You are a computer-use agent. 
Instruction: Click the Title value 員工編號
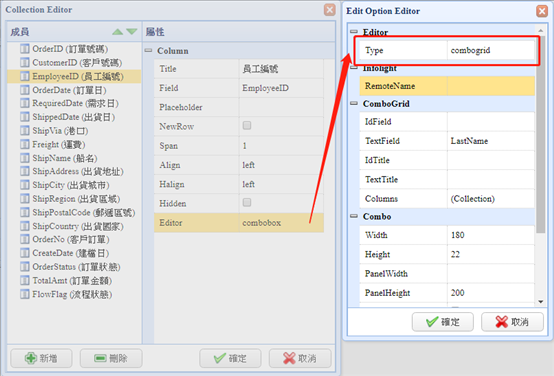[x=281, y=69]
